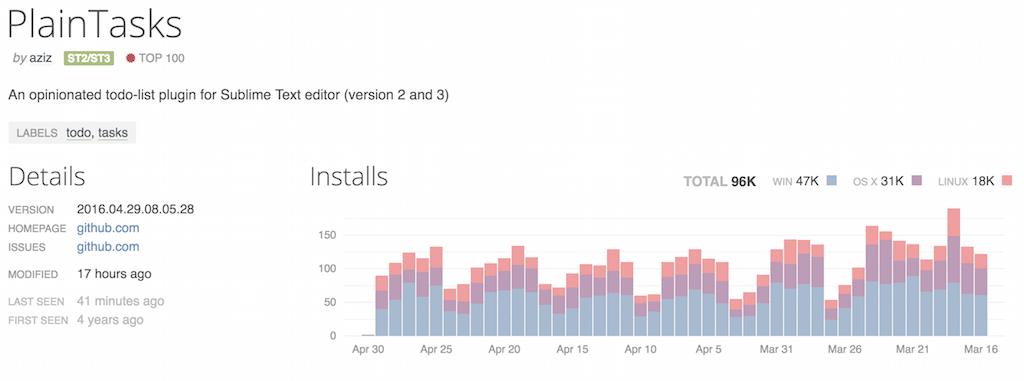Click the red LINUX legend swatch
Image resolution: width=1024 pixels, height=381 pixels.
click(x=1006, y=181)
